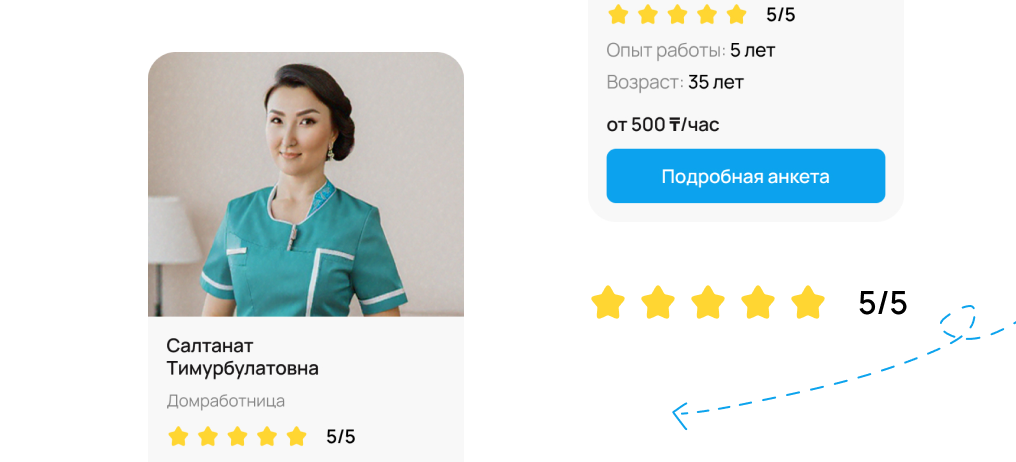This screenshot has width=1016, height=462.
Task: Click the 5/5 score in top card
Action: coord(780,15)
